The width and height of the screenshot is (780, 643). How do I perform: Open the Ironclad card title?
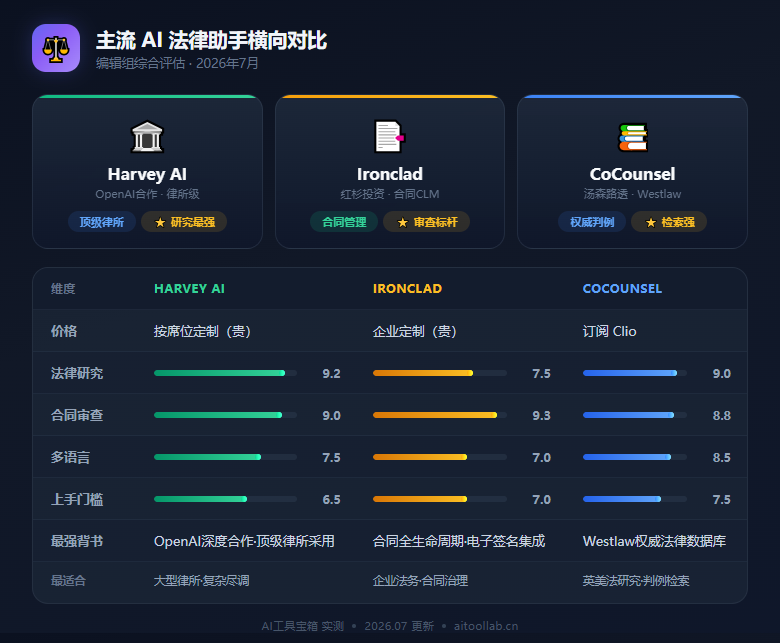390,174
